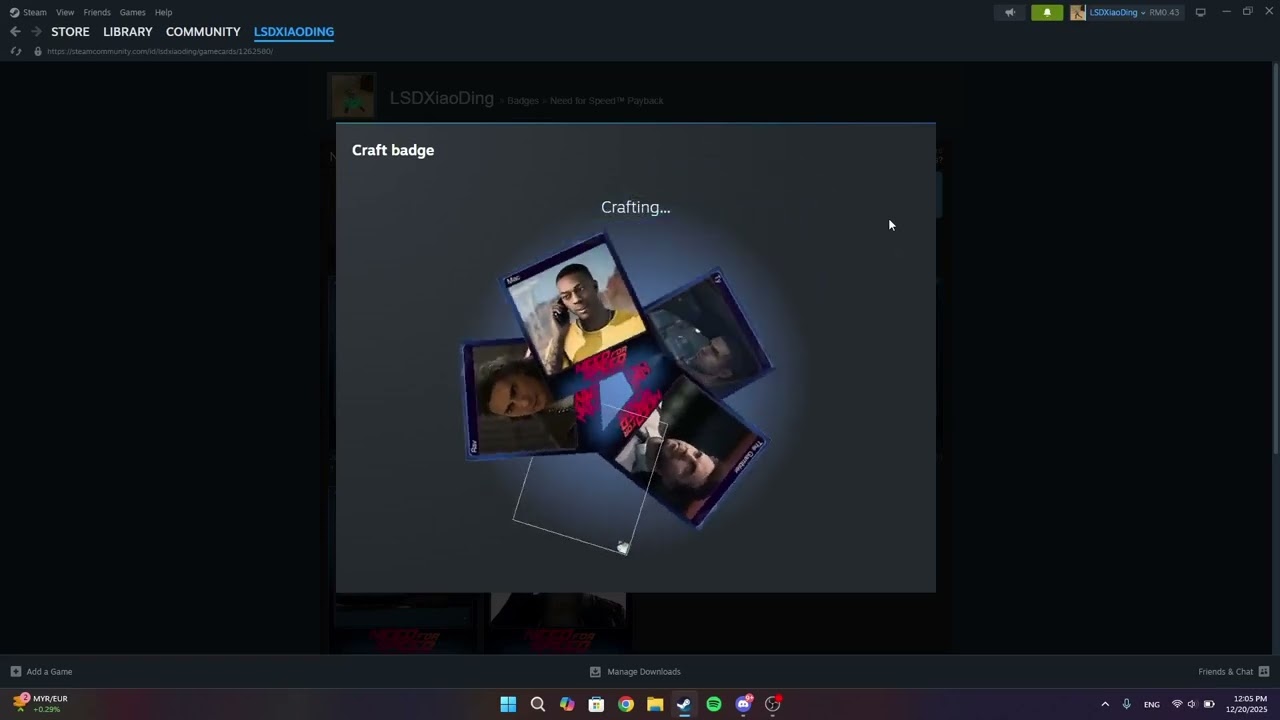Open the Copilot taskbar icon
The image size is (1280, 720).
click(567, 704)
